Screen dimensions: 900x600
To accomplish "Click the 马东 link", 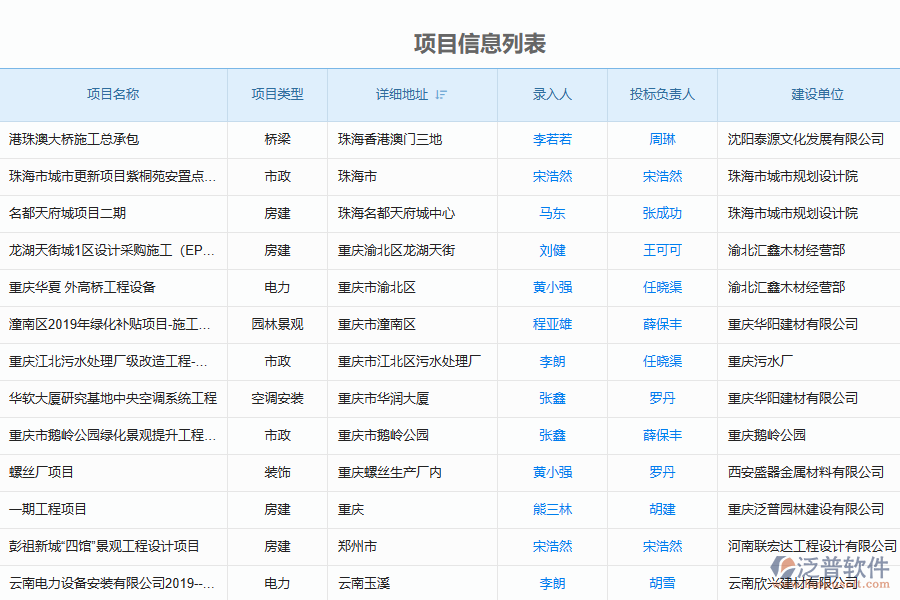I will pos(552,214).
